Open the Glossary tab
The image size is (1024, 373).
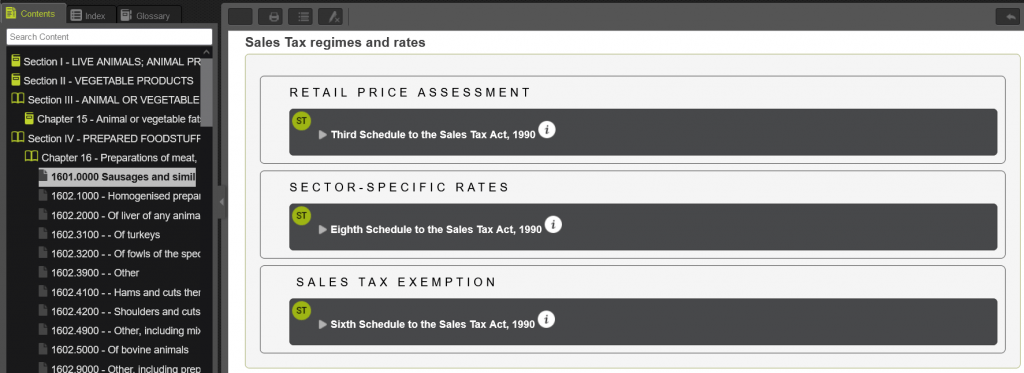point(146,16)
